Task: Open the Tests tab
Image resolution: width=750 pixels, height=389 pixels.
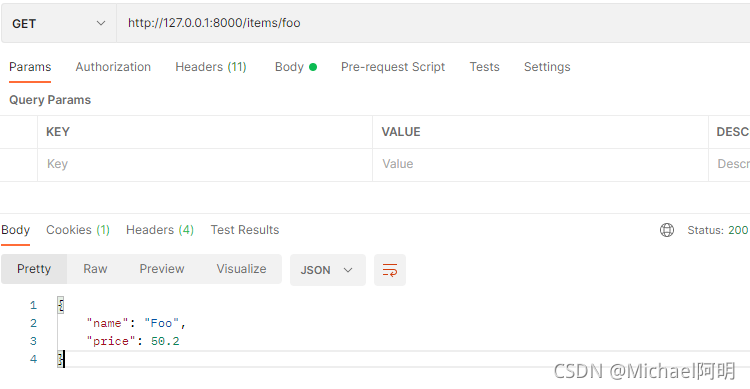Action: pyautogui.click(x=484, y=67)
